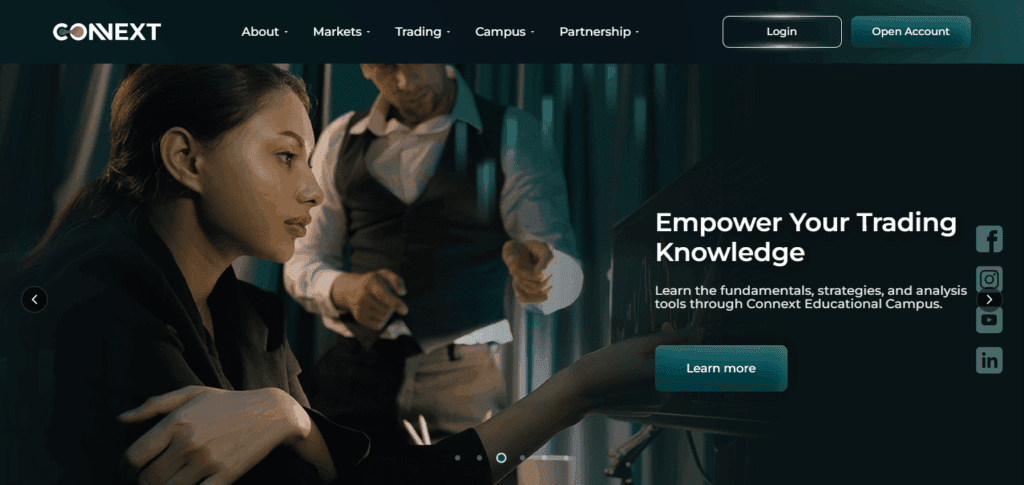
Task: Open the Instagram social icon
Action: point(989,279)
